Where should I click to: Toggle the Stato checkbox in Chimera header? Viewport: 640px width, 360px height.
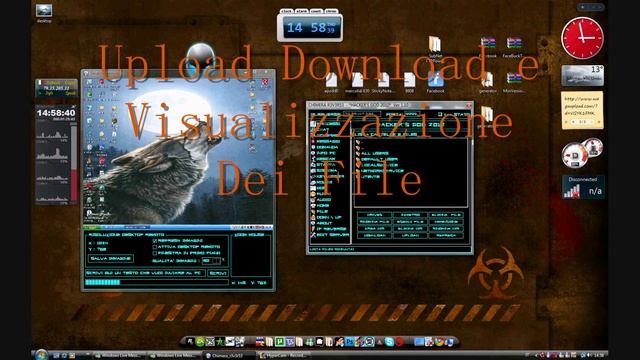click(x=440, y=114)
